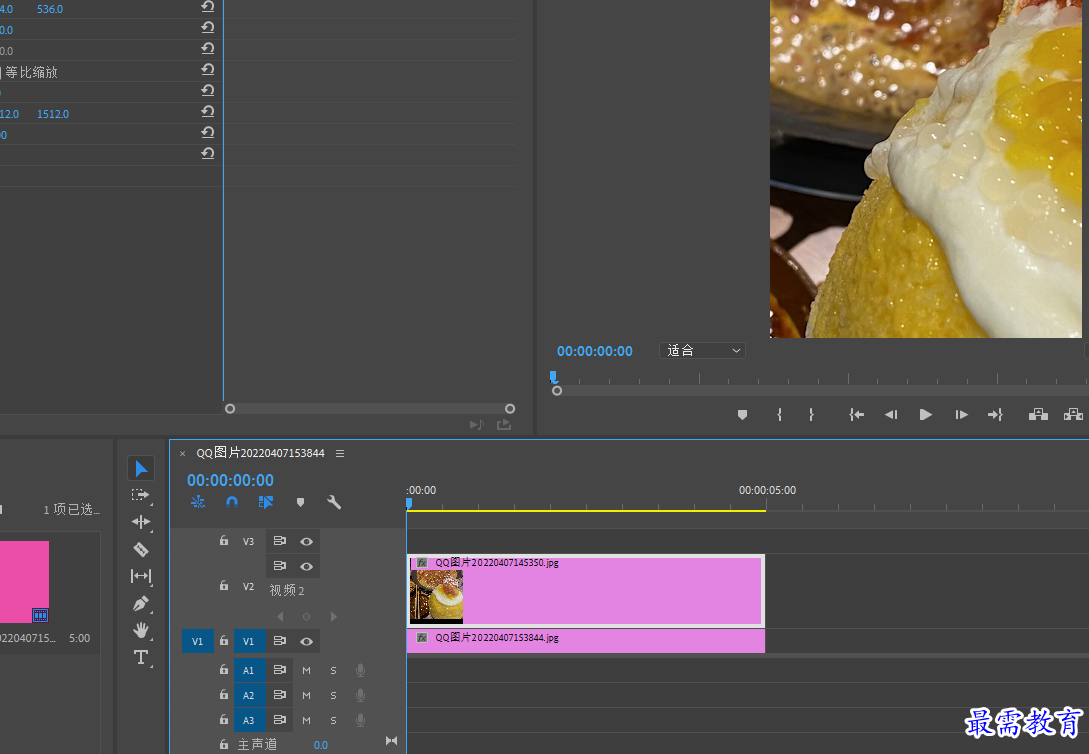
Task: Open the 适合 zoom level dropdown
Action: pyautogui.click(x=702, y=351)
